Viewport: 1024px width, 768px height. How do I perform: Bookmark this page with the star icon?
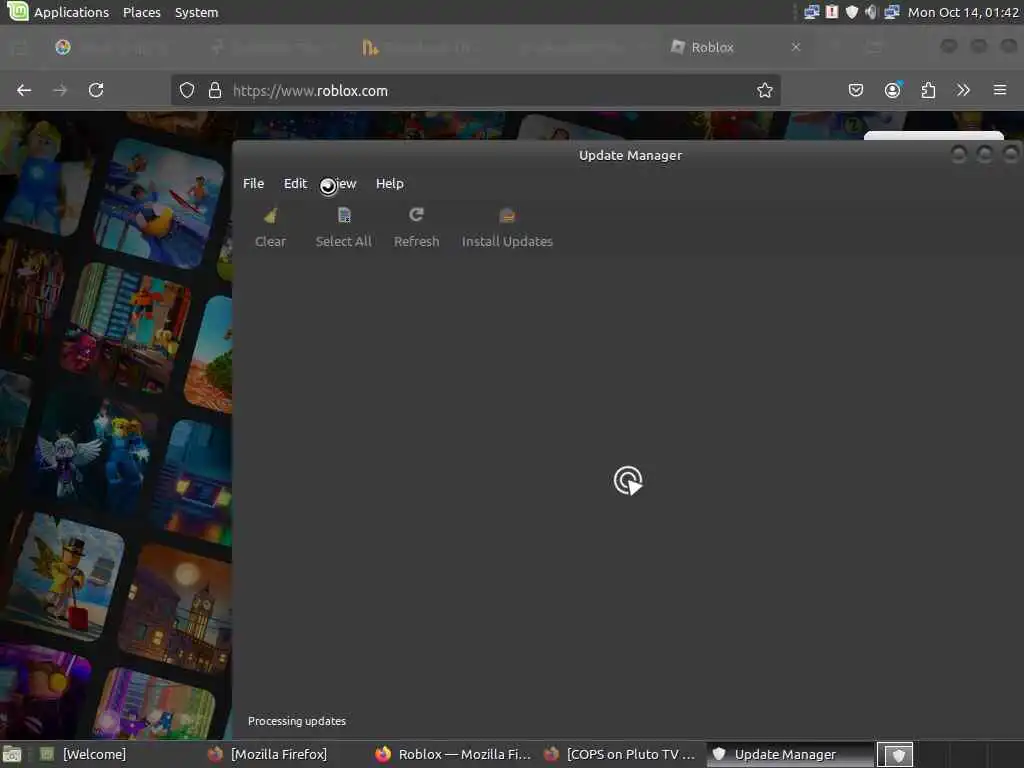pos(765,90)
